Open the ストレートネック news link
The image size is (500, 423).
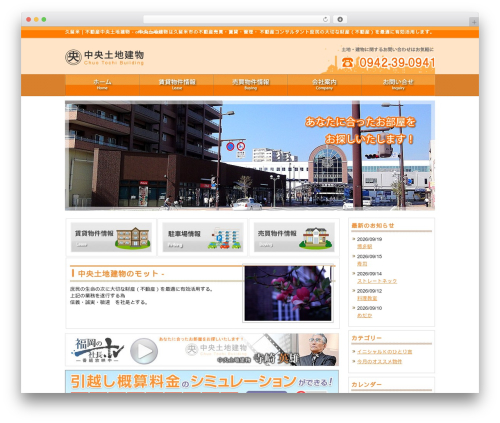coord(377,281)
